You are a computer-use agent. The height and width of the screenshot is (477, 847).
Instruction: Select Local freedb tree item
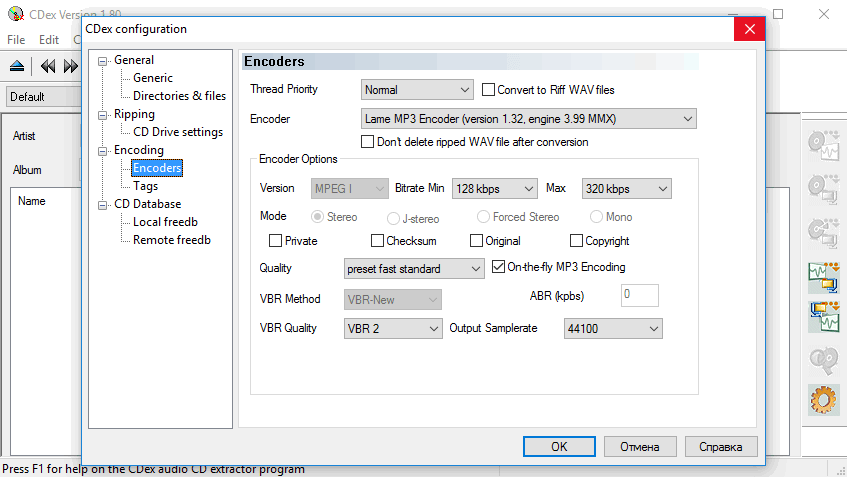[x=165, y=222]
